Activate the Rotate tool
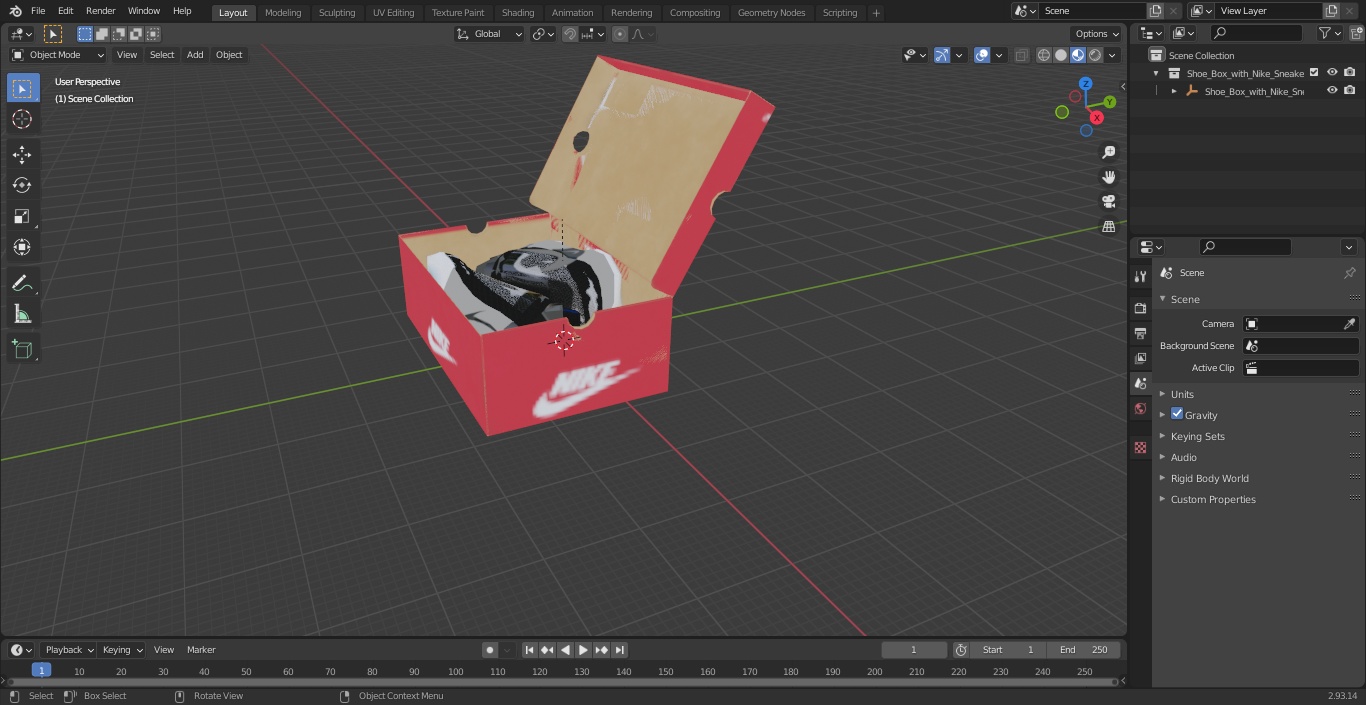The width and height of the screenshot is (1366, 705). pyautogui.click(x=22, y=185)
